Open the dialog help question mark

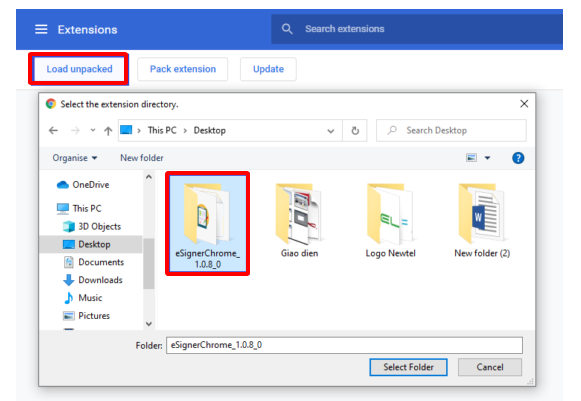(518, 158)
